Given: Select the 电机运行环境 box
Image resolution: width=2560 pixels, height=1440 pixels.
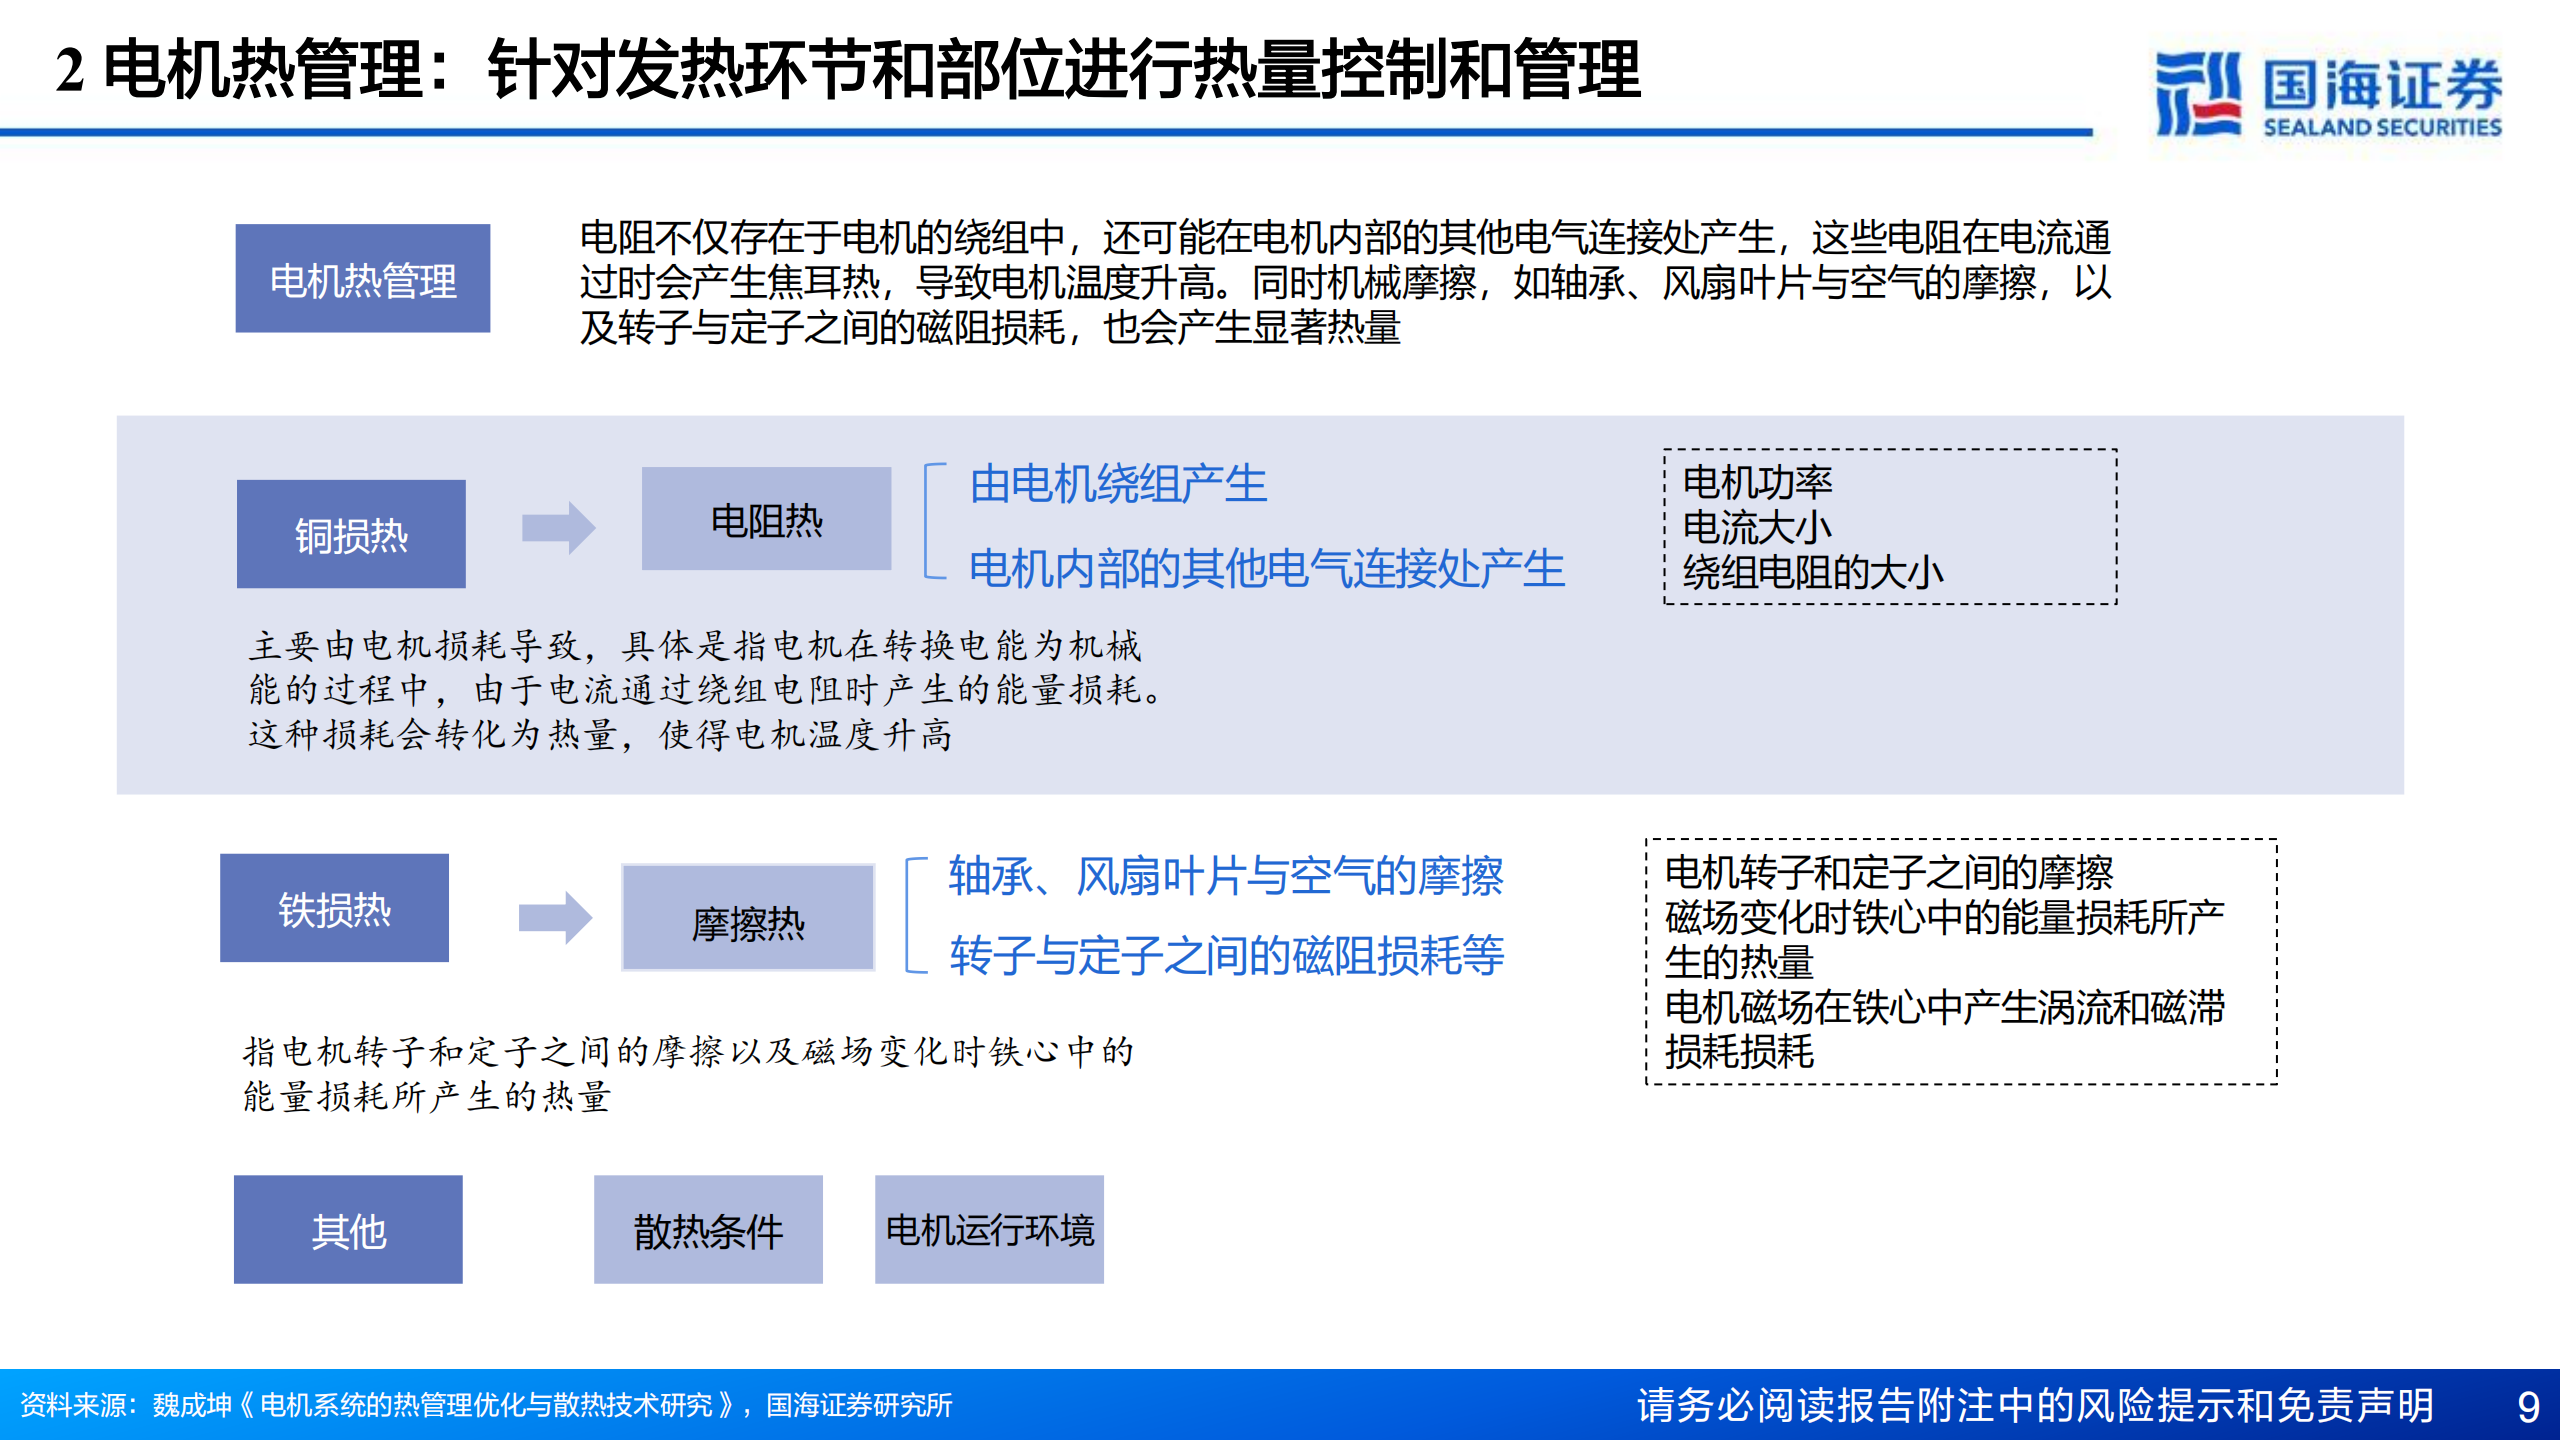Looking at the screenshot, I should 990,1232.
